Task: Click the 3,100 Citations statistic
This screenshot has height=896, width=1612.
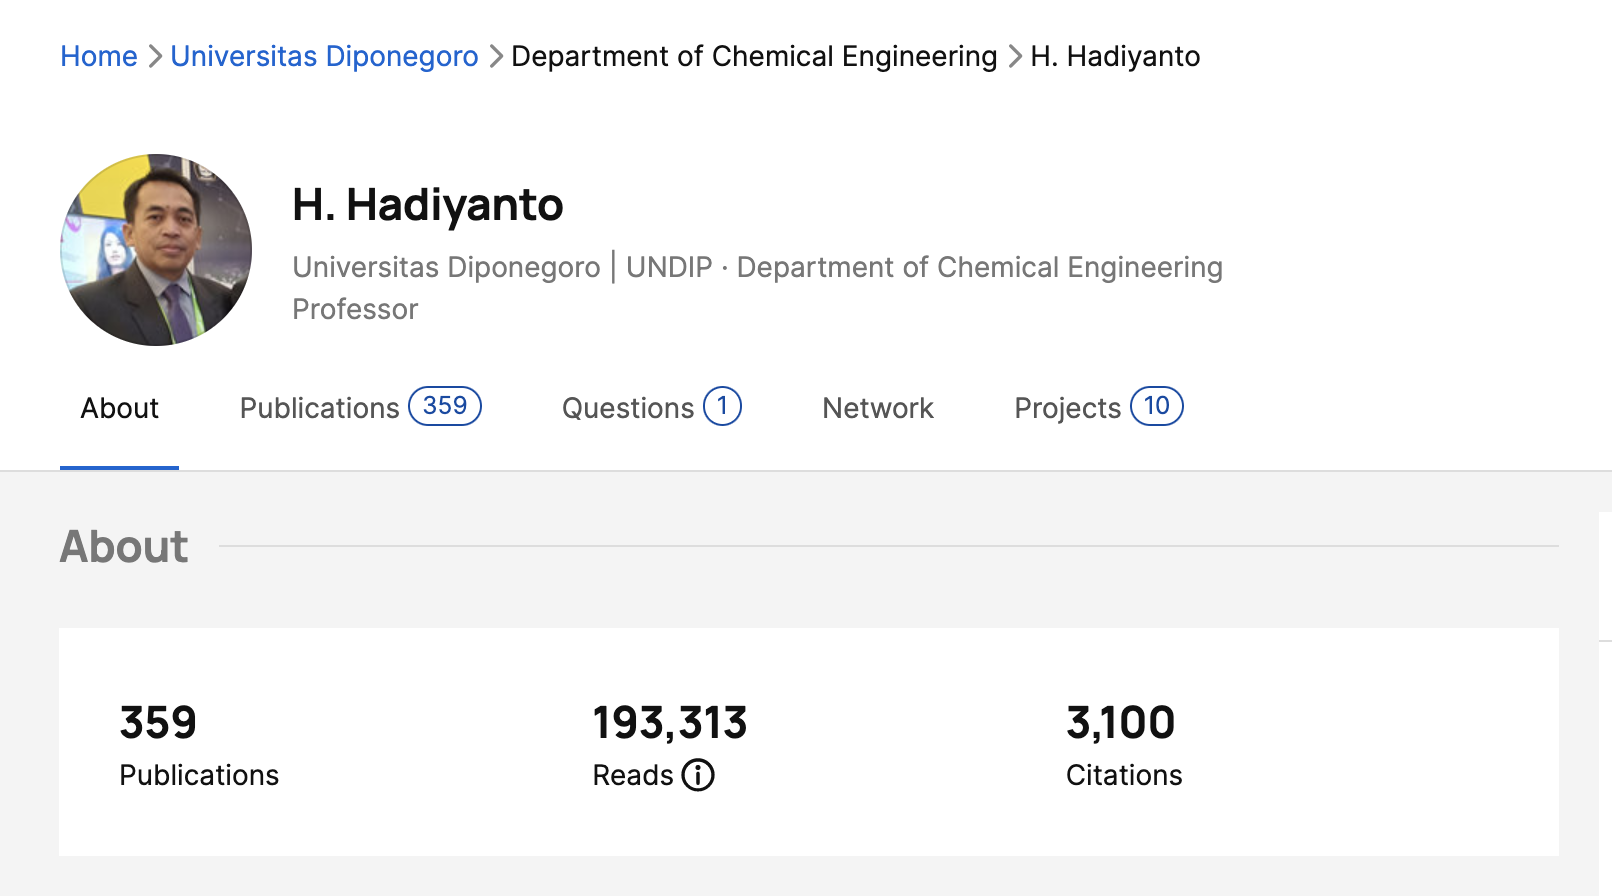Action: 1120,723
